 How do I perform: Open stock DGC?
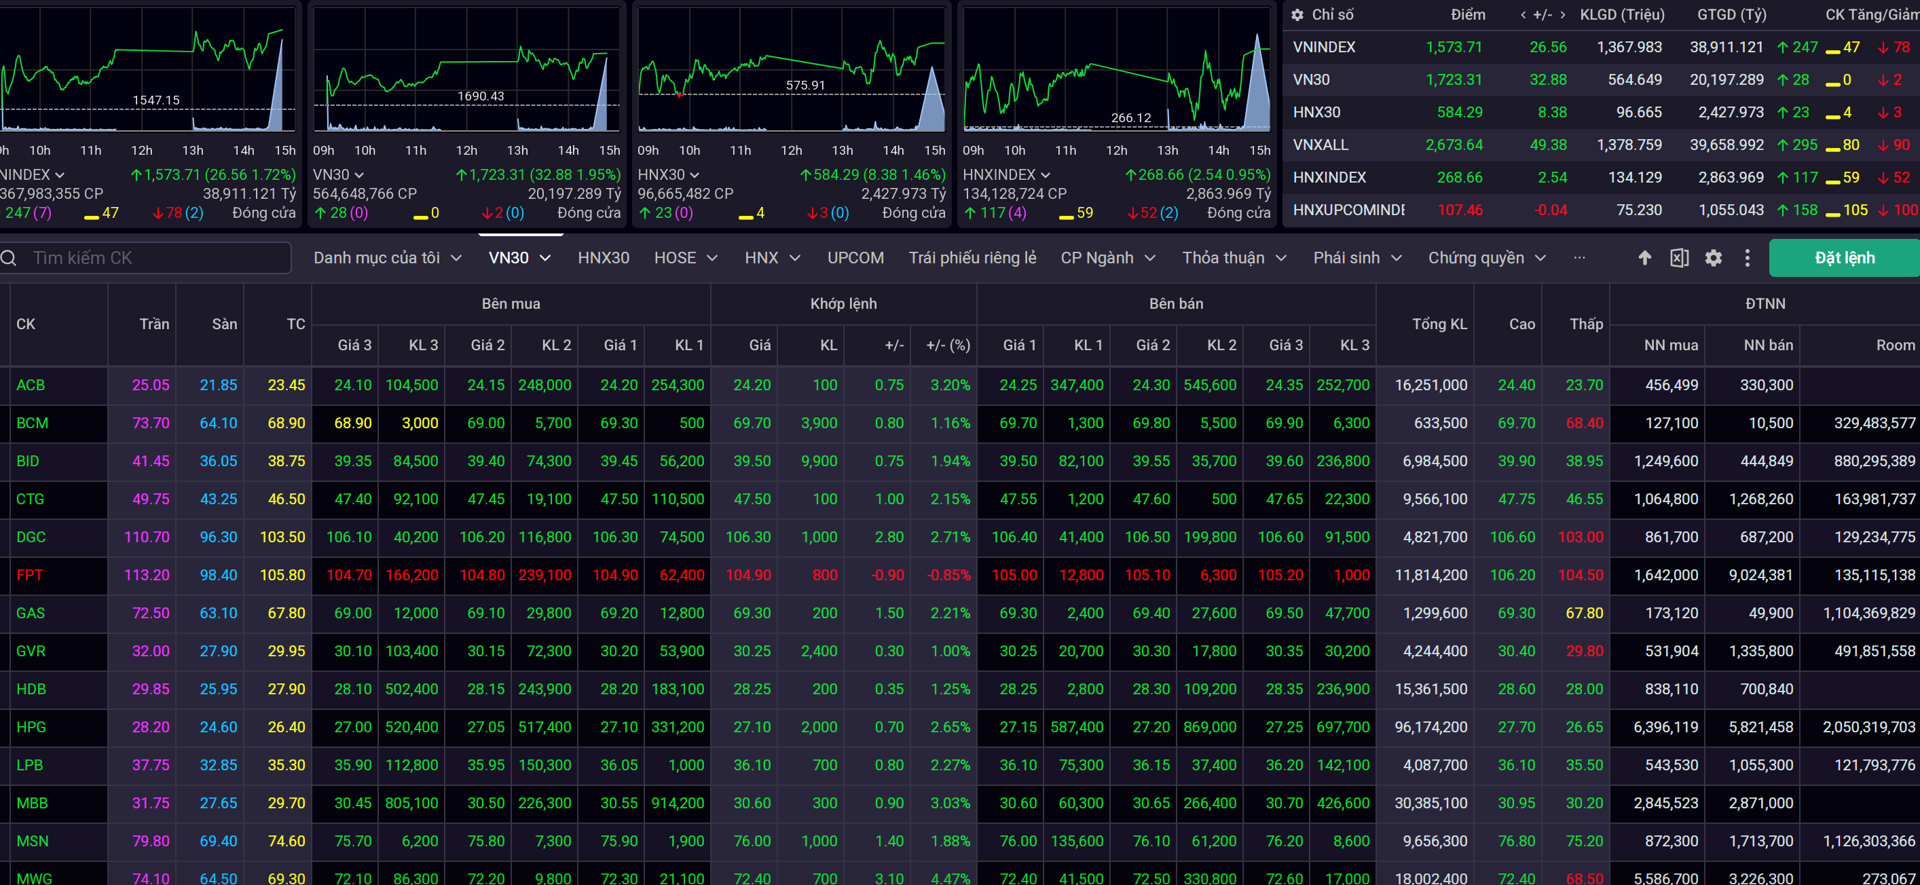(31, 537)
